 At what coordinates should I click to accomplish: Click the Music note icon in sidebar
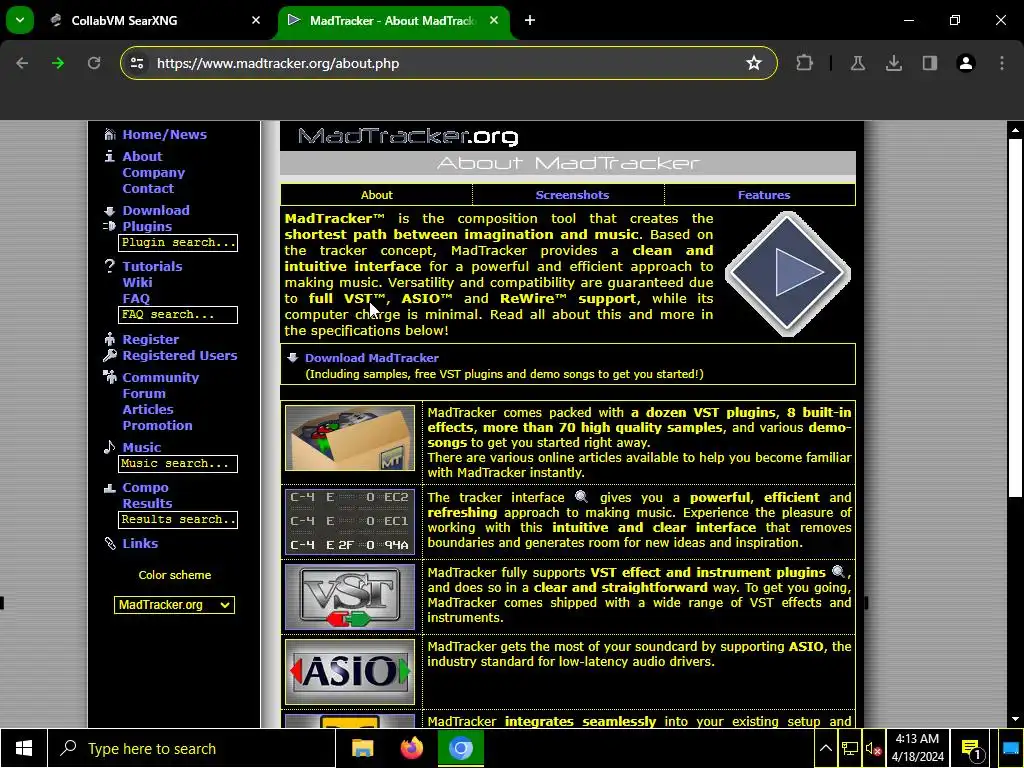(109, 447)
